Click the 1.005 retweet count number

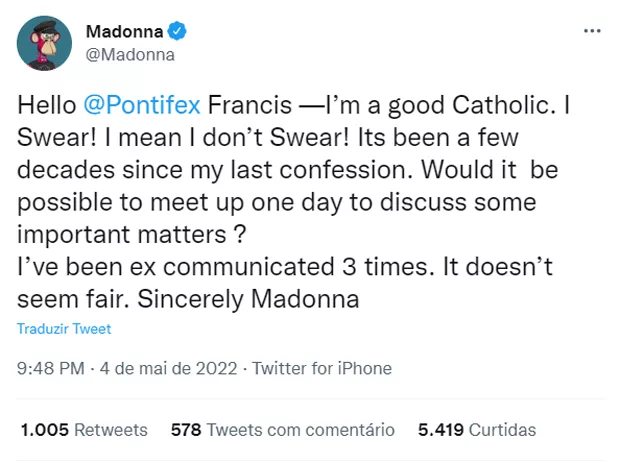(45, 430)
